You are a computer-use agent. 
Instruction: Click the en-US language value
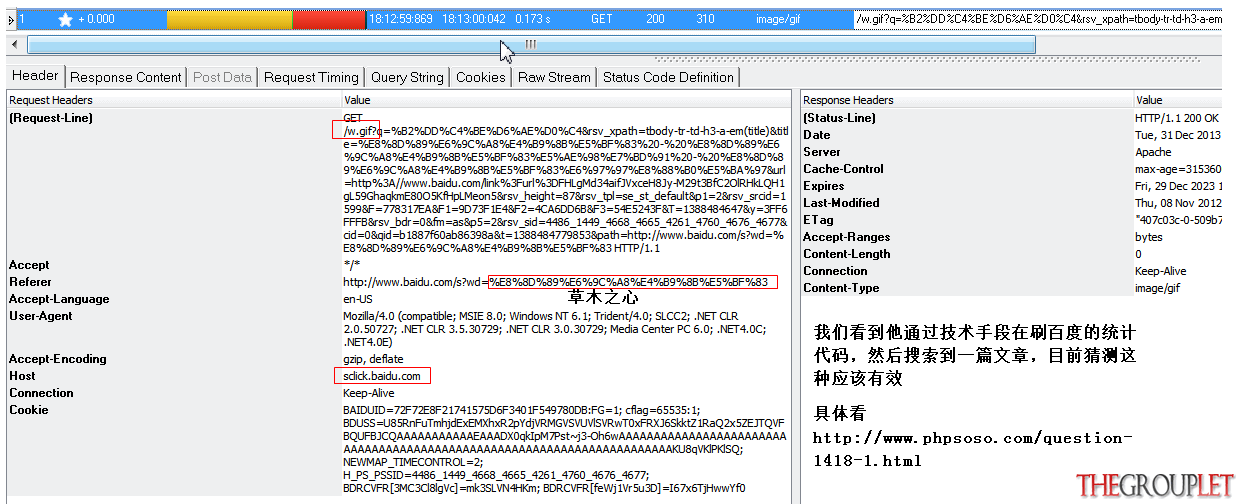(x=358, y=299)
